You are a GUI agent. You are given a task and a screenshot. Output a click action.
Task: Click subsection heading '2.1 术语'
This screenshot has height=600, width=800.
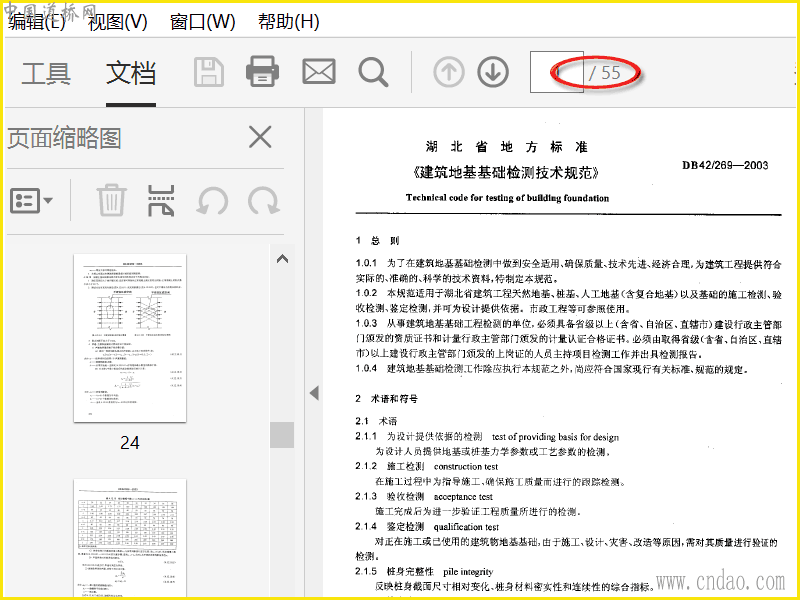(376, 421)
